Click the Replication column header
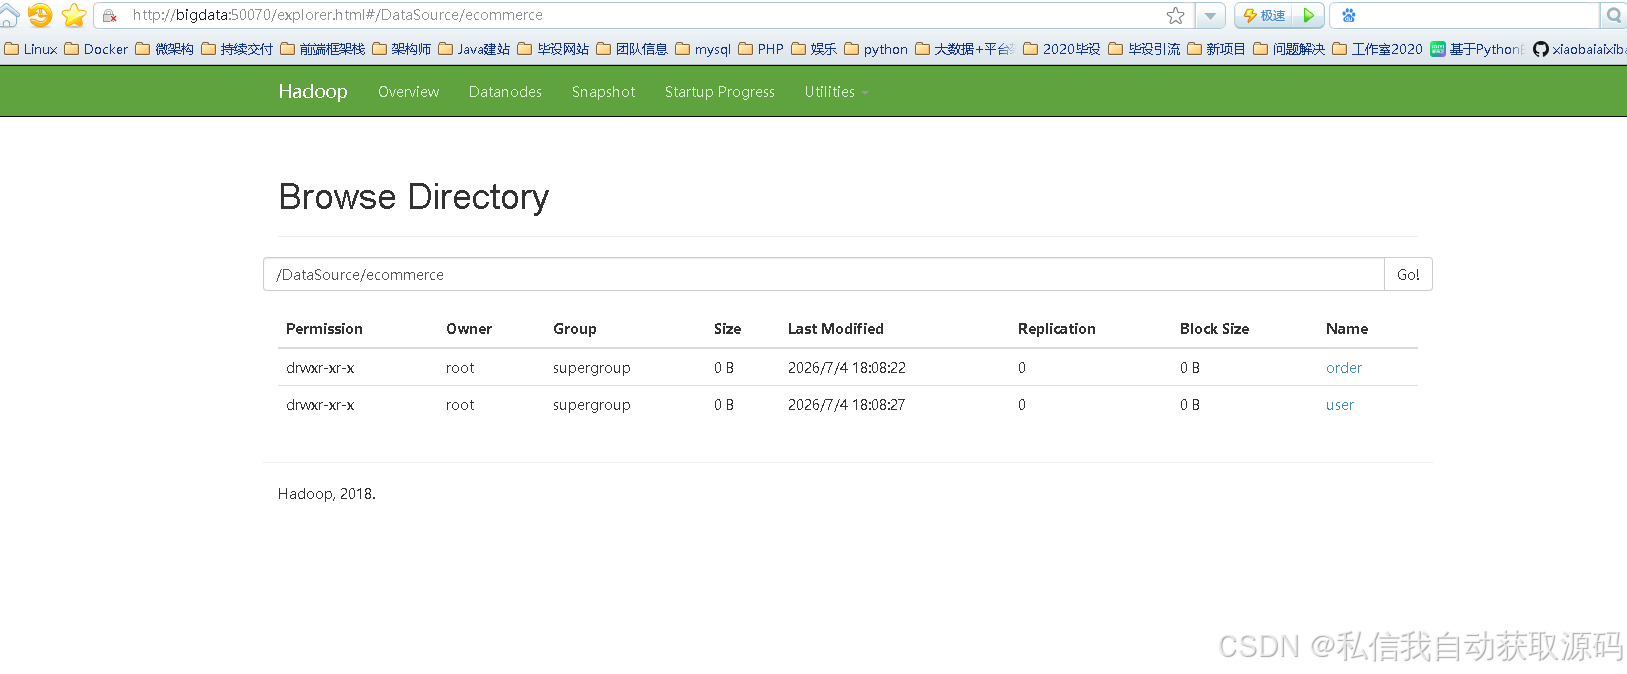Screen dimensions: 1627x674 [1057, 329]
